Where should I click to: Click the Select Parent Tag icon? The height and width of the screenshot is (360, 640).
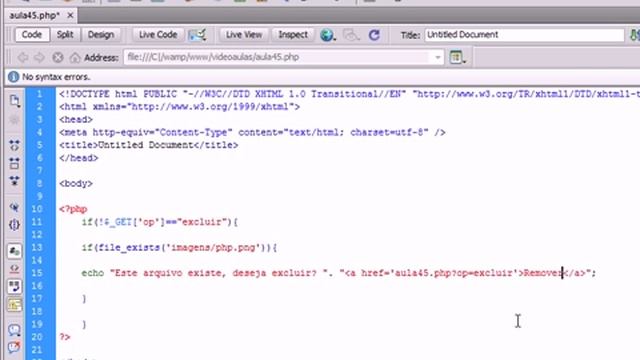pyautogui.click(x=14, y=207)
